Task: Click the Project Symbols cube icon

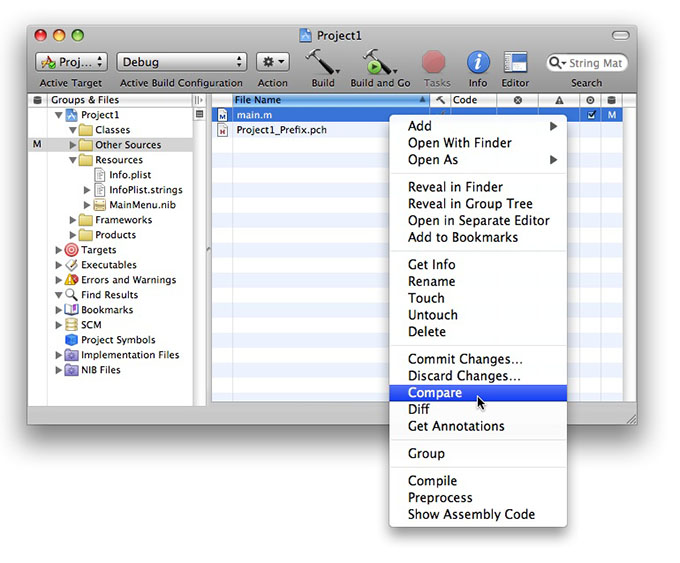Action: (71, 340)
